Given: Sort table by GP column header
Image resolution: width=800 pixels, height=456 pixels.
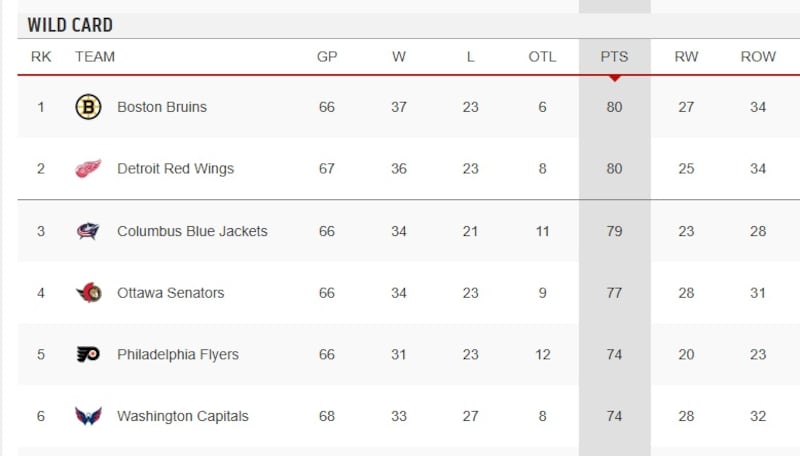Looking at the screenshot, I should point(327,57).
